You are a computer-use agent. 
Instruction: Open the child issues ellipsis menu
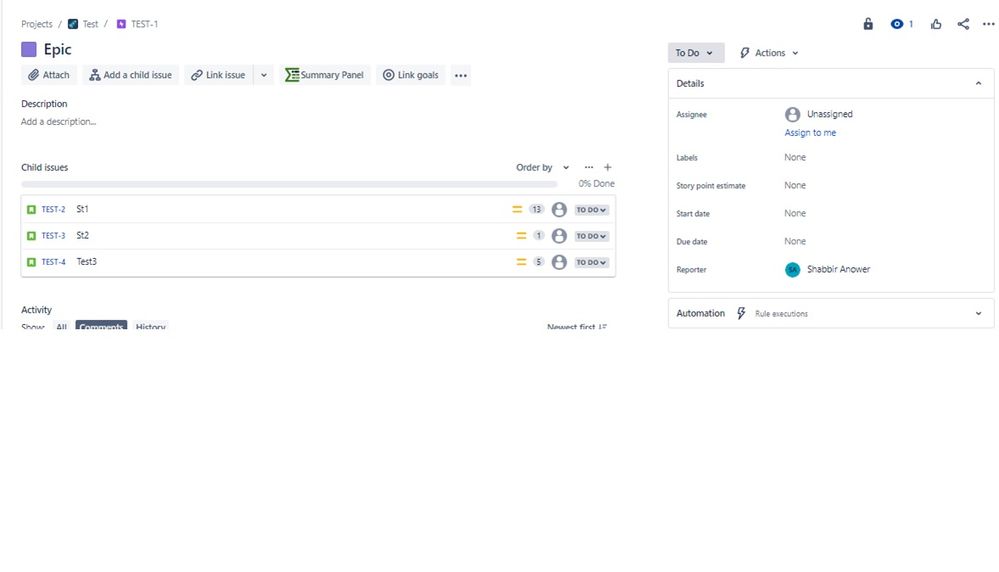tap(589, 168)
